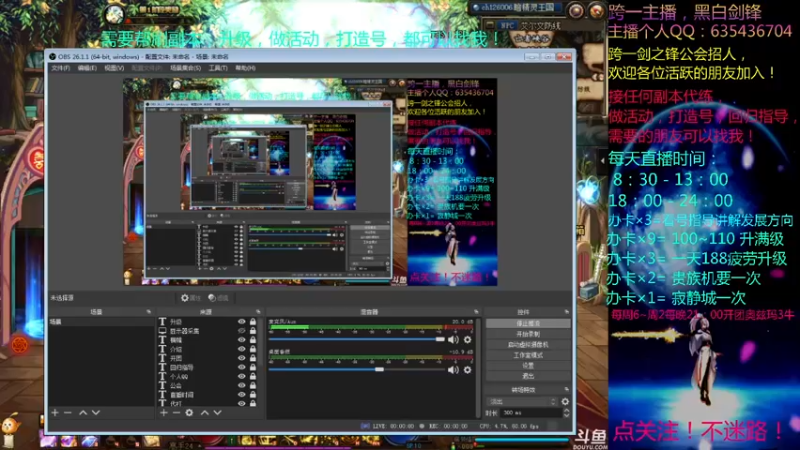Click the mixer panel vertical scrollbar

(478, 366)
